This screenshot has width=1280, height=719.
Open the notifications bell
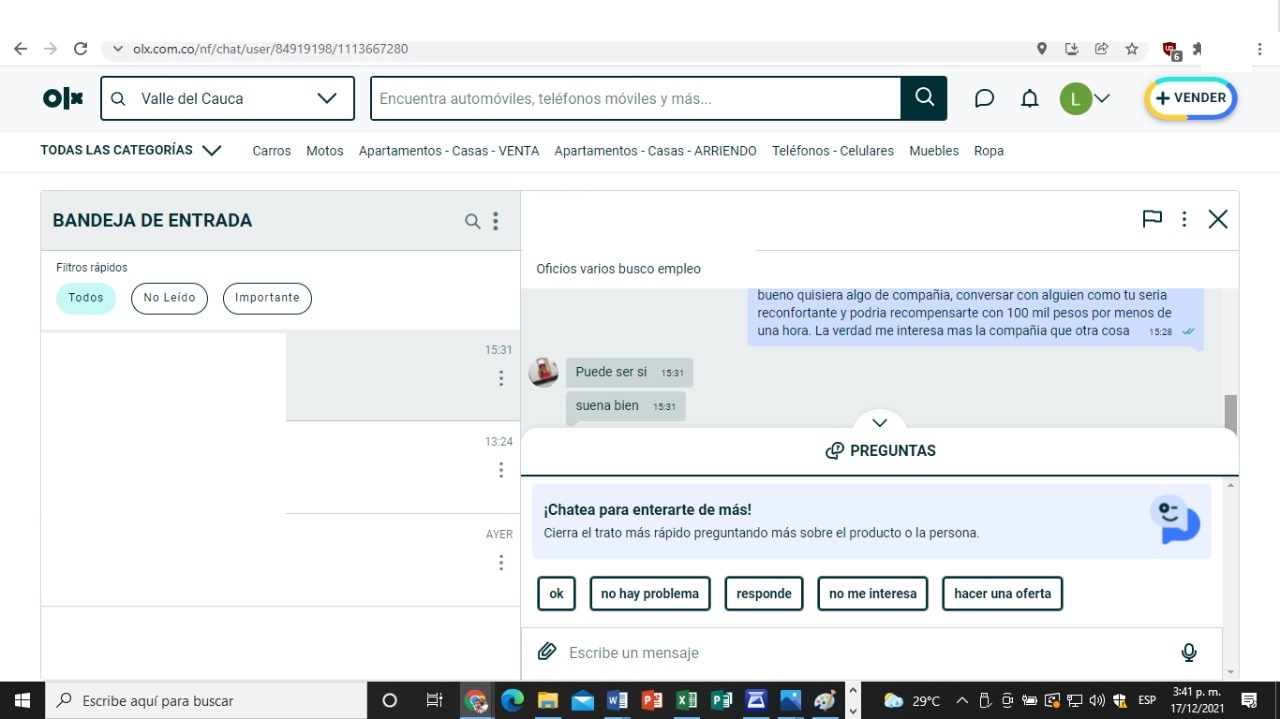[x=1029, y=98]
